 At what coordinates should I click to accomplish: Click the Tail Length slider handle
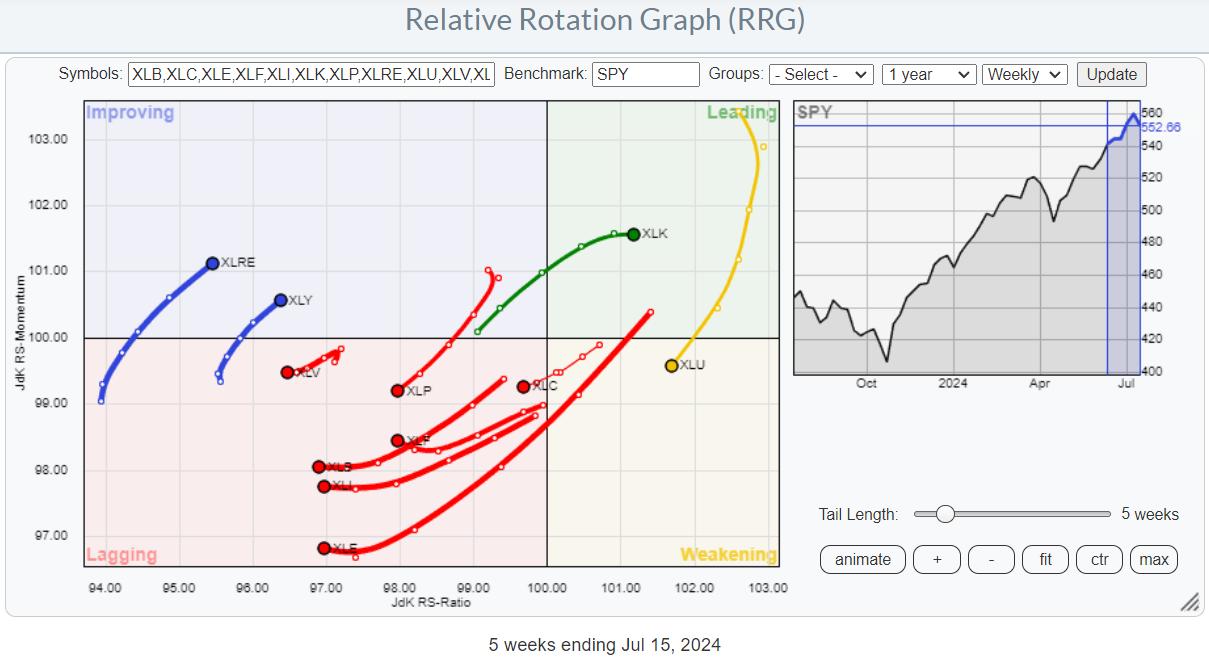click(944, 514)
